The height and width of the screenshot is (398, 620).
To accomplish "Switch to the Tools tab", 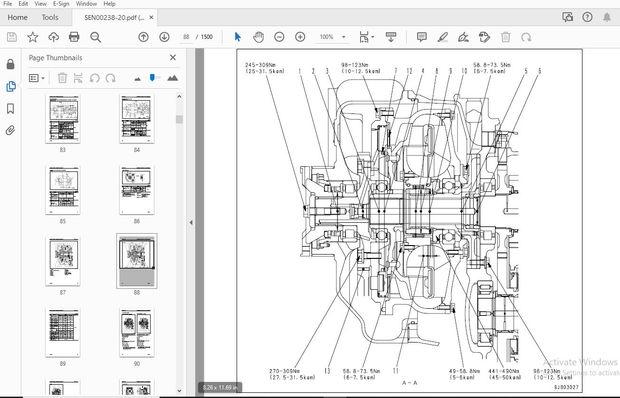I will 50,17.
